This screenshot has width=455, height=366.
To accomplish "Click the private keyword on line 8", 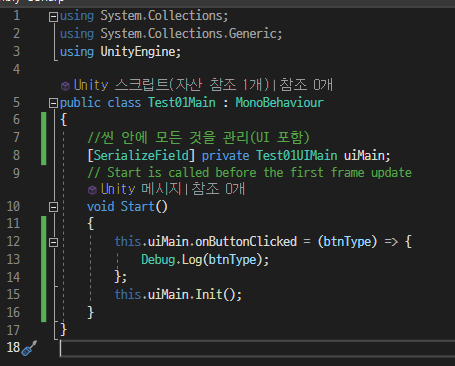I will click(225, 156).
